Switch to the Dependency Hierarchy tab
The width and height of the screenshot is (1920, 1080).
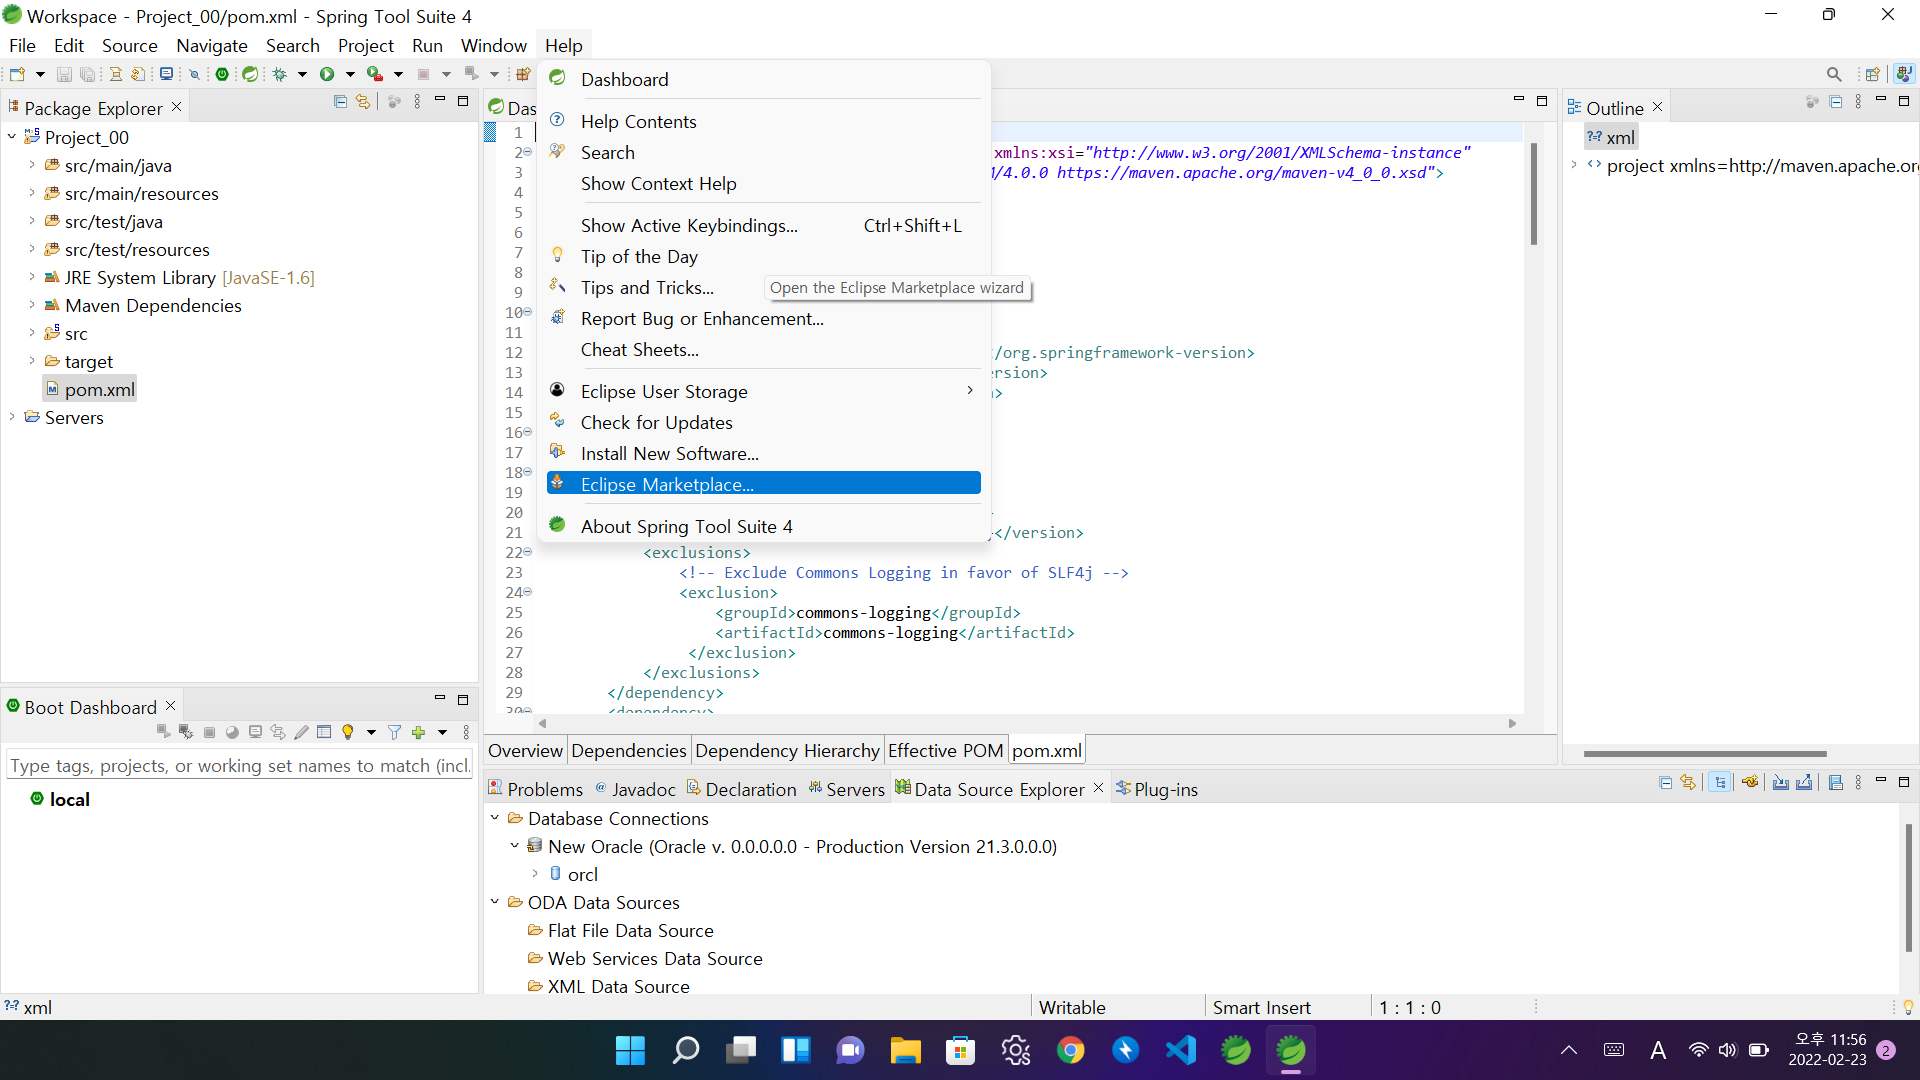787,751
